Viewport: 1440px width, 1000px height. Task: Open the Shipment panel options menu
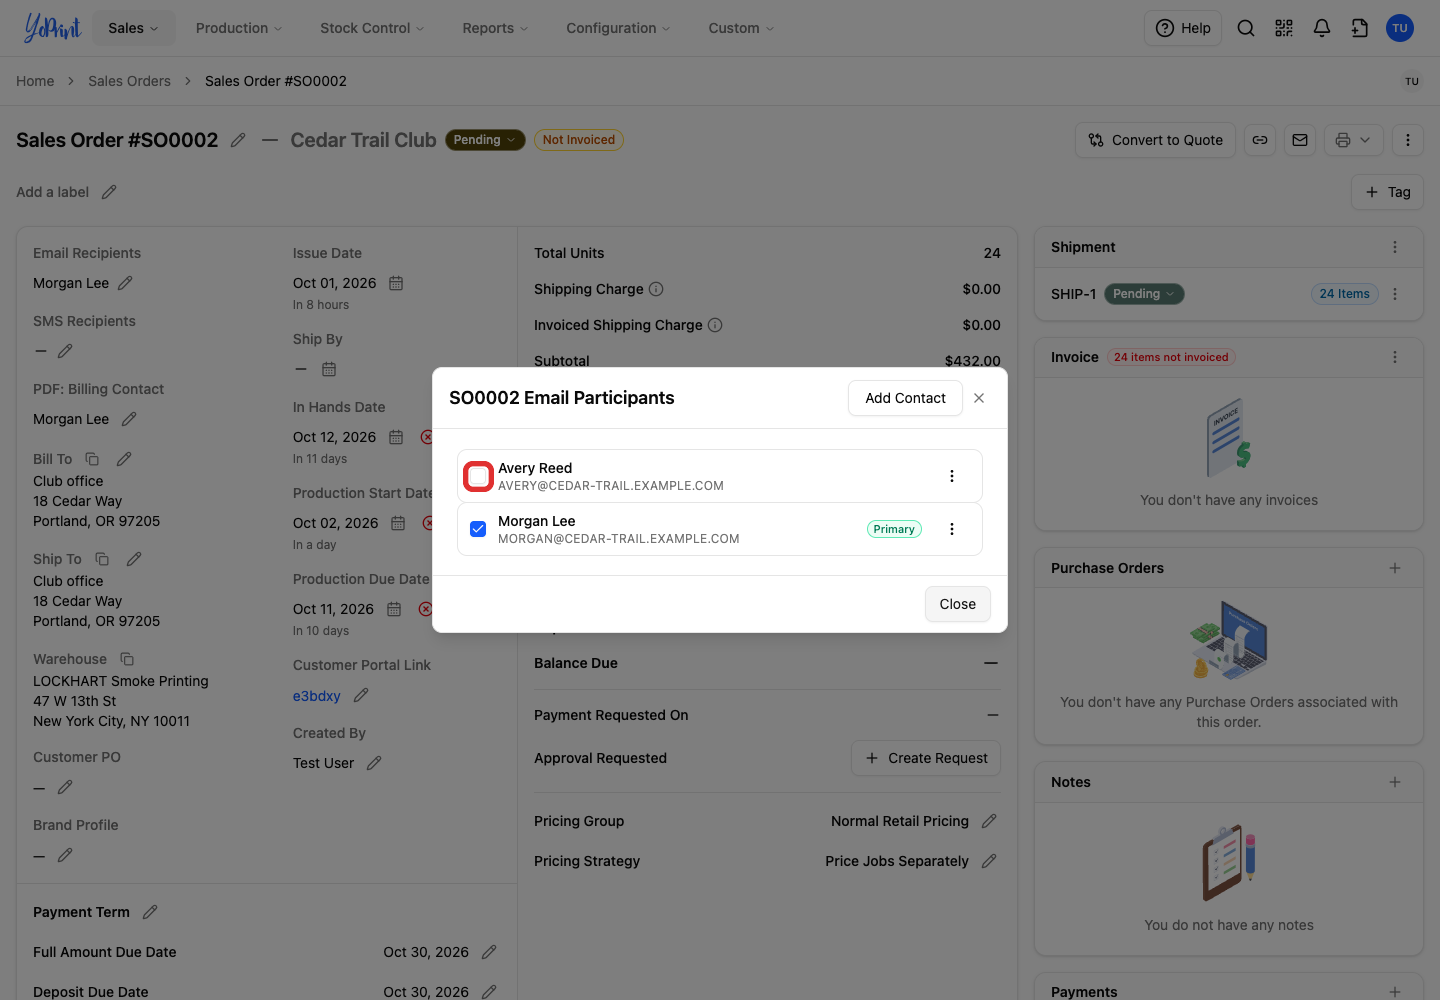(1395, 247)
